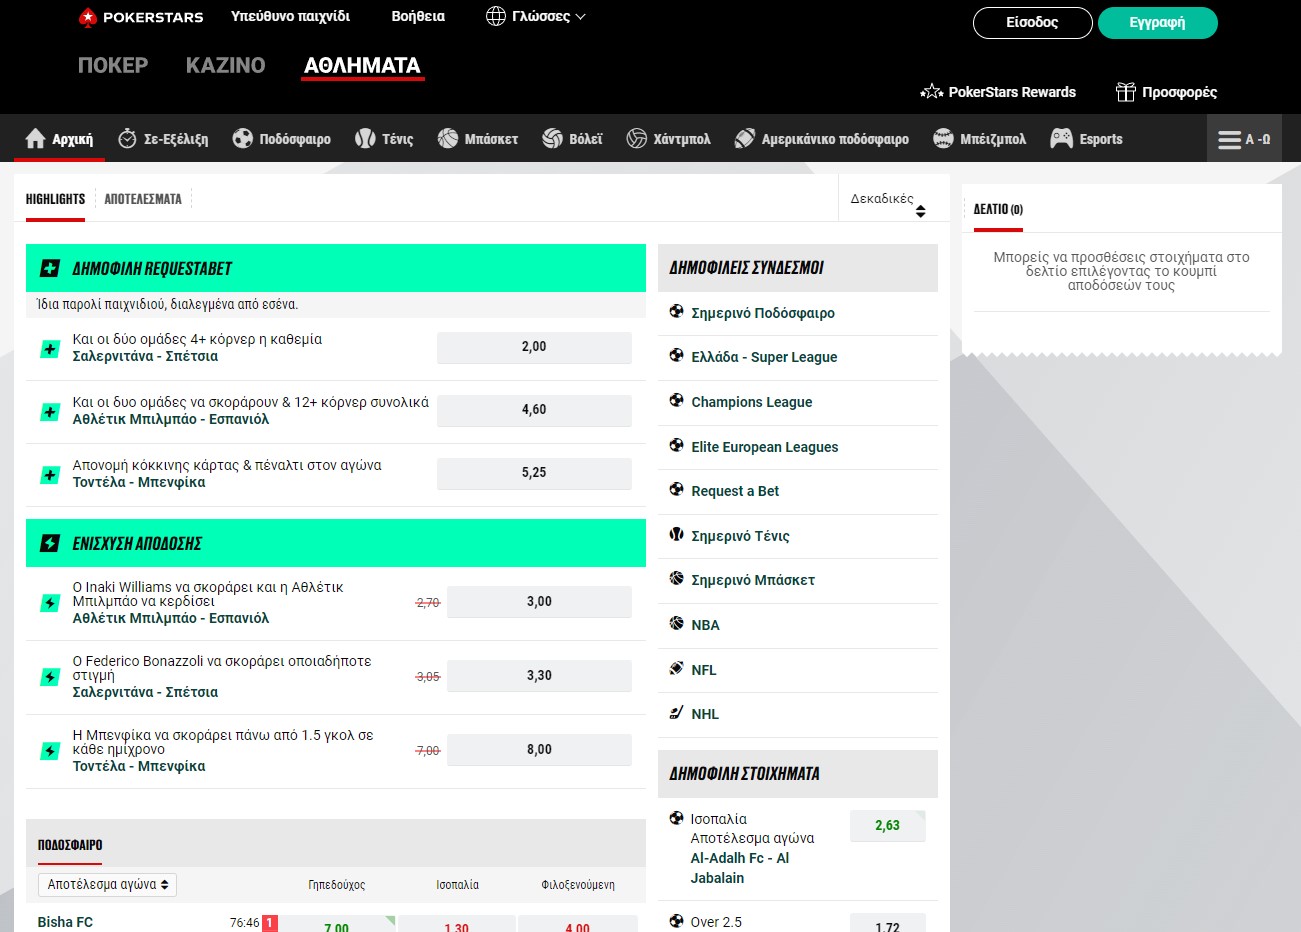Click the home icon for Αρχική
This screenshot has height=932, width=1301.
pyautogui.click(x=36, y=138)
